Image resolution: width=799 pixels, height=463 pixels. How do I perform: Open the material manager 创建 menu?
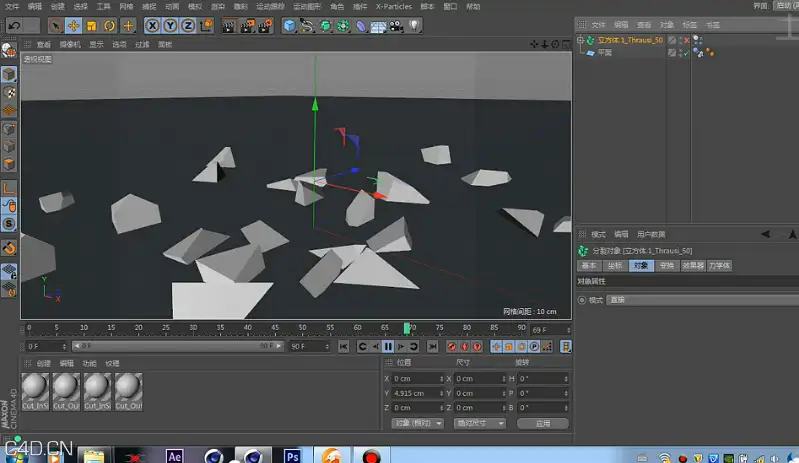(x=44, y=363)
